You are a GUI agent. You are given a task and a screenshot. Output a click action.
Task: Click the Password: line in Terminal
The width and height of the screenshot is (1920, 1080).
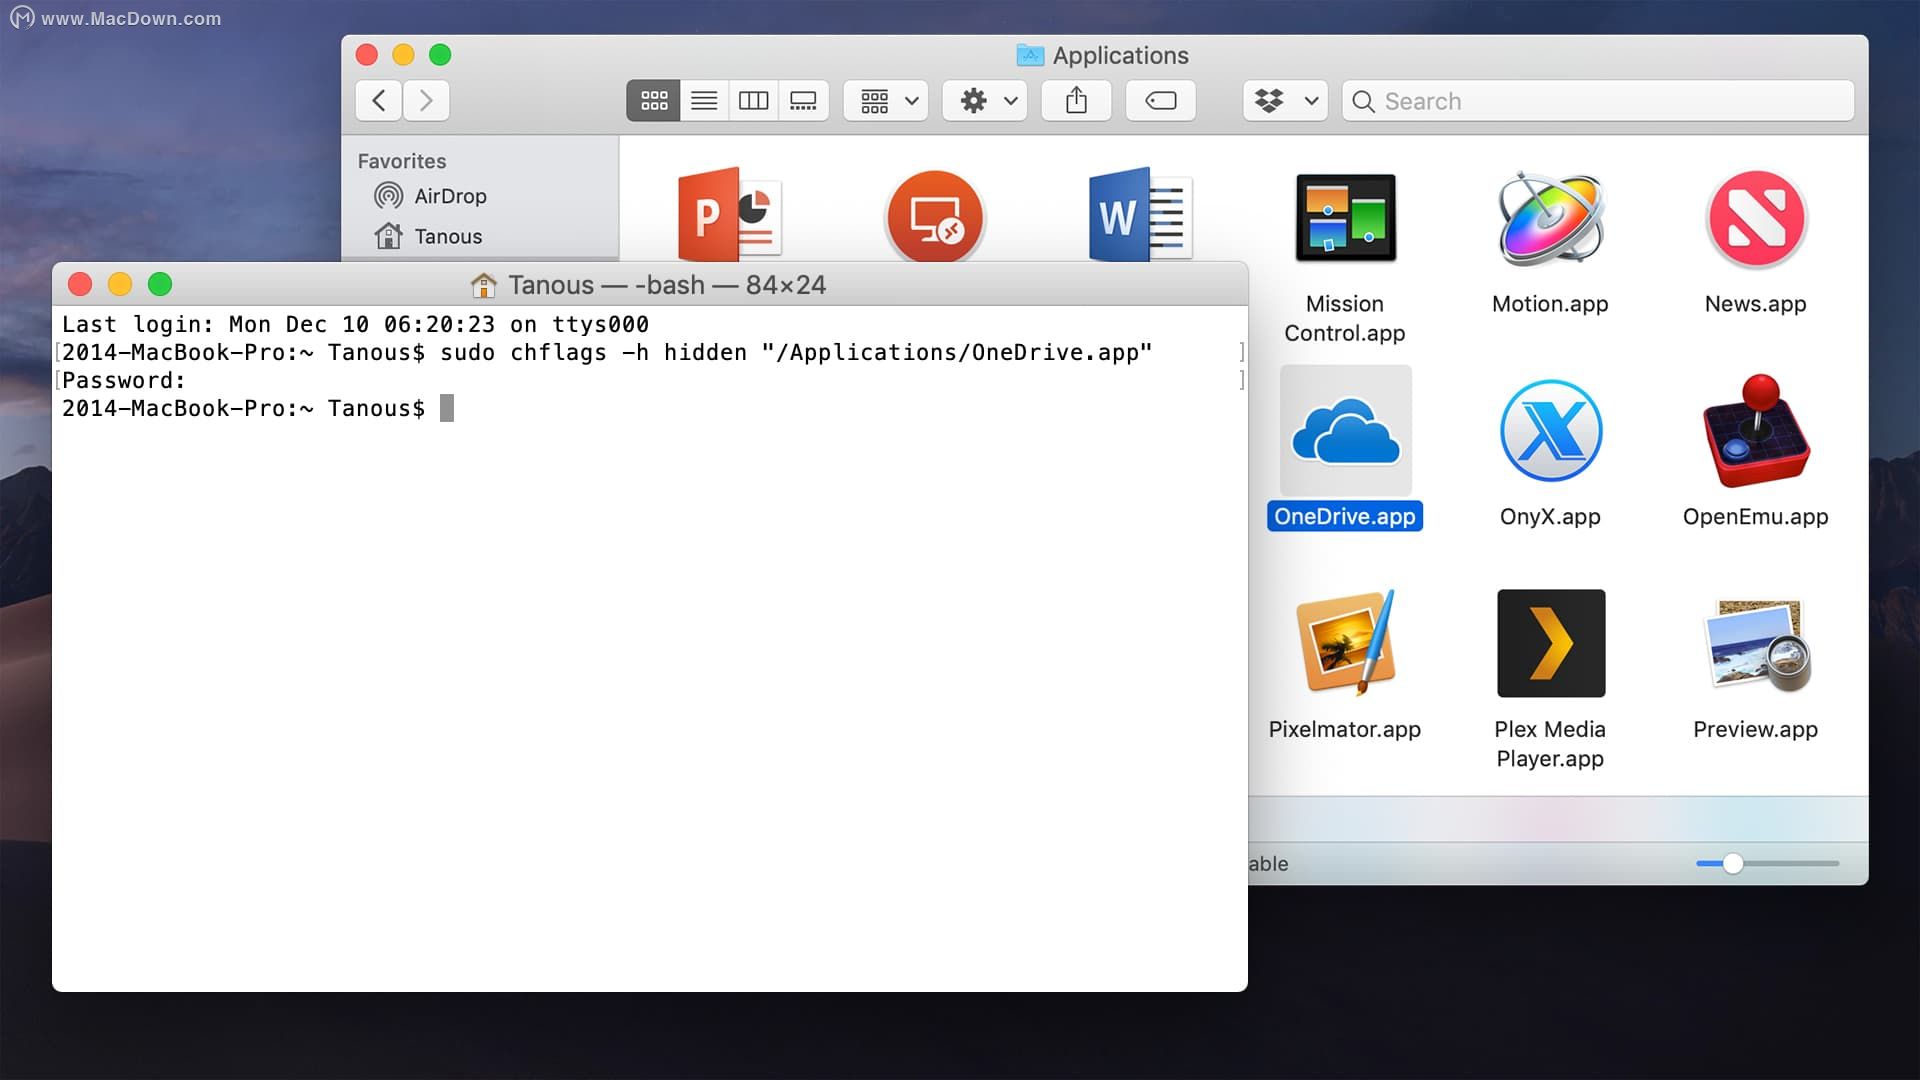[x=124, y=380]
